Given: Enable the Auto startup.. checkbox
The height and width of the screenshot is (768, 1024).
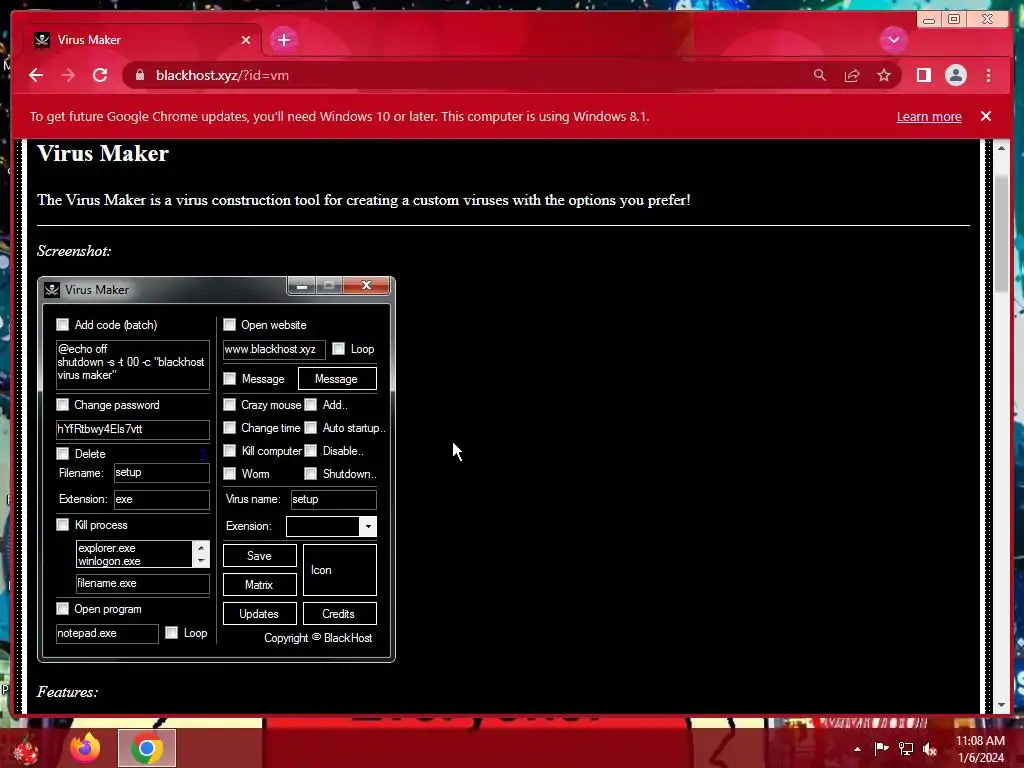Looking at the screenshot, I should [311, 428].
